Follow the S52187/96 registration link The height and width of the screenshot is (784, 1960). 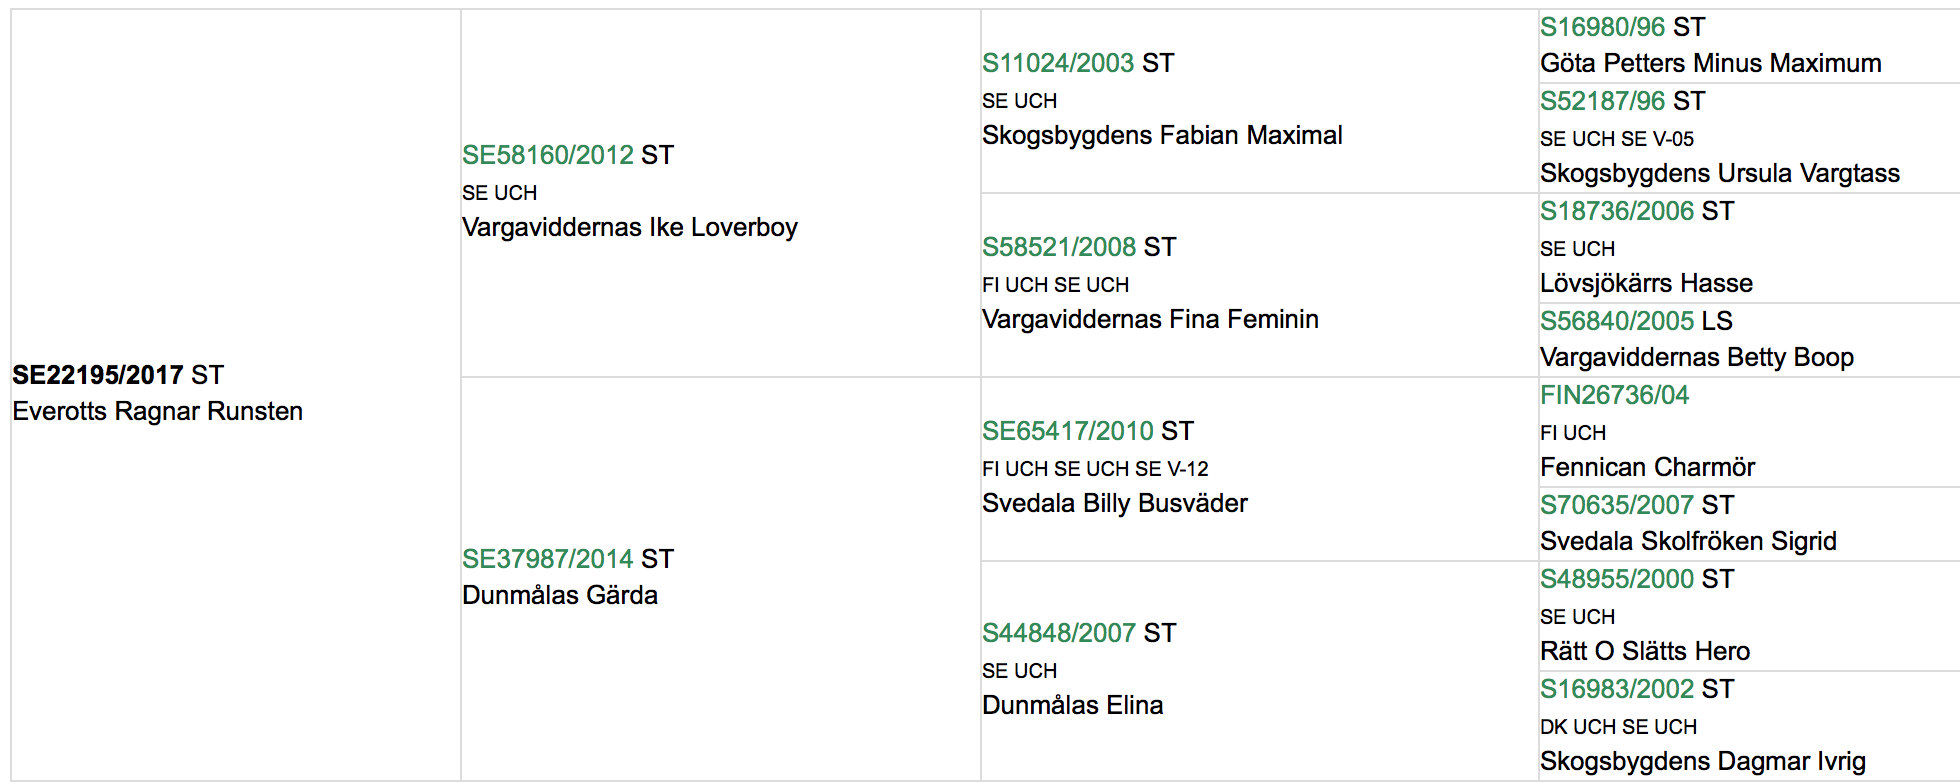tap(1603, 101)
